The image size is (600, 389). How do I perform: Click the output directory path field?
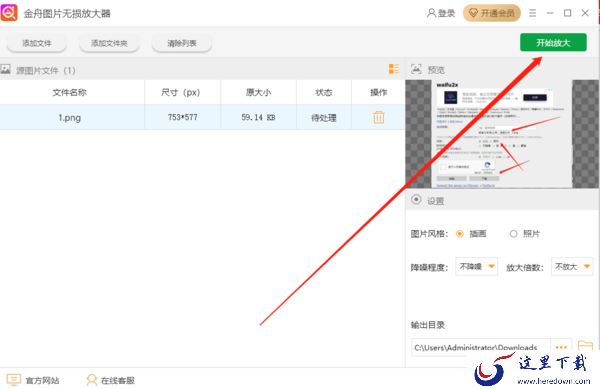pos(481,347)
